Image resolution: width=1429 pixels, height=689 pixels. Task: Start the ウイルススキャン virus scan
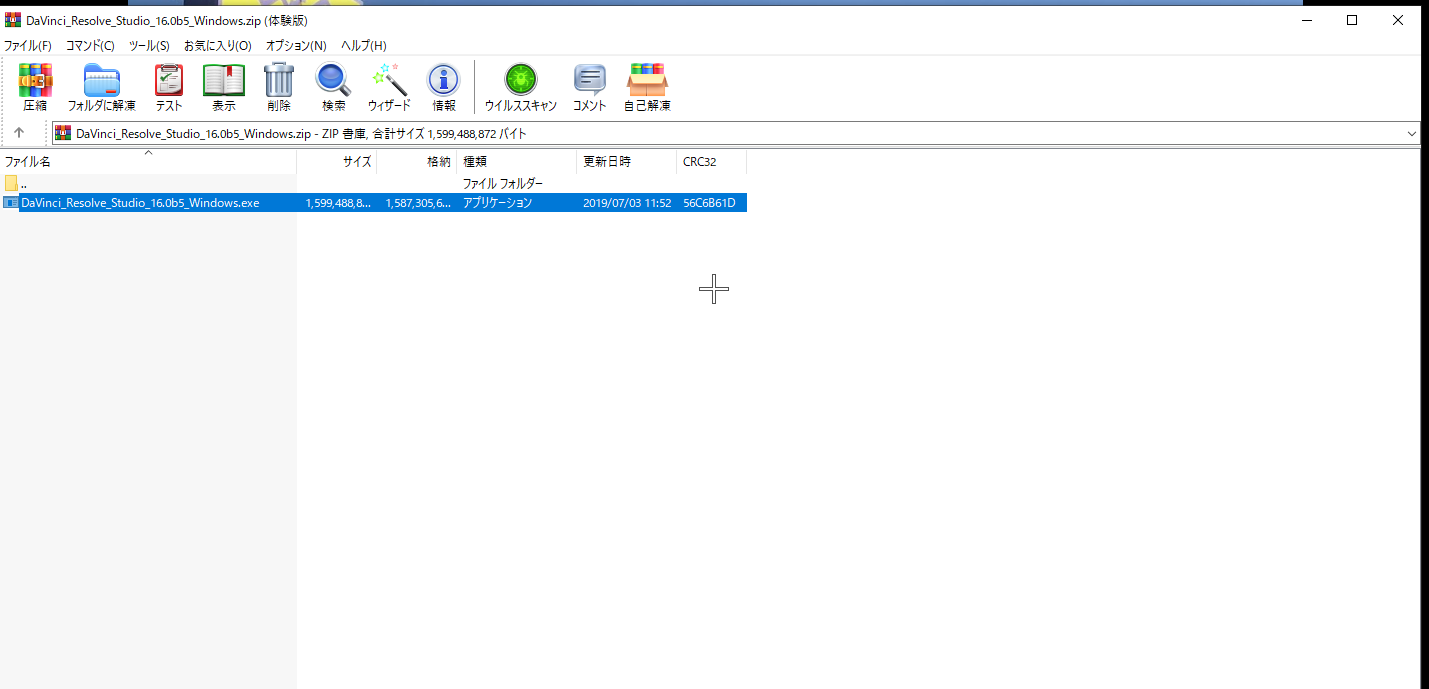pyautogui.click(x=520, y=86)
